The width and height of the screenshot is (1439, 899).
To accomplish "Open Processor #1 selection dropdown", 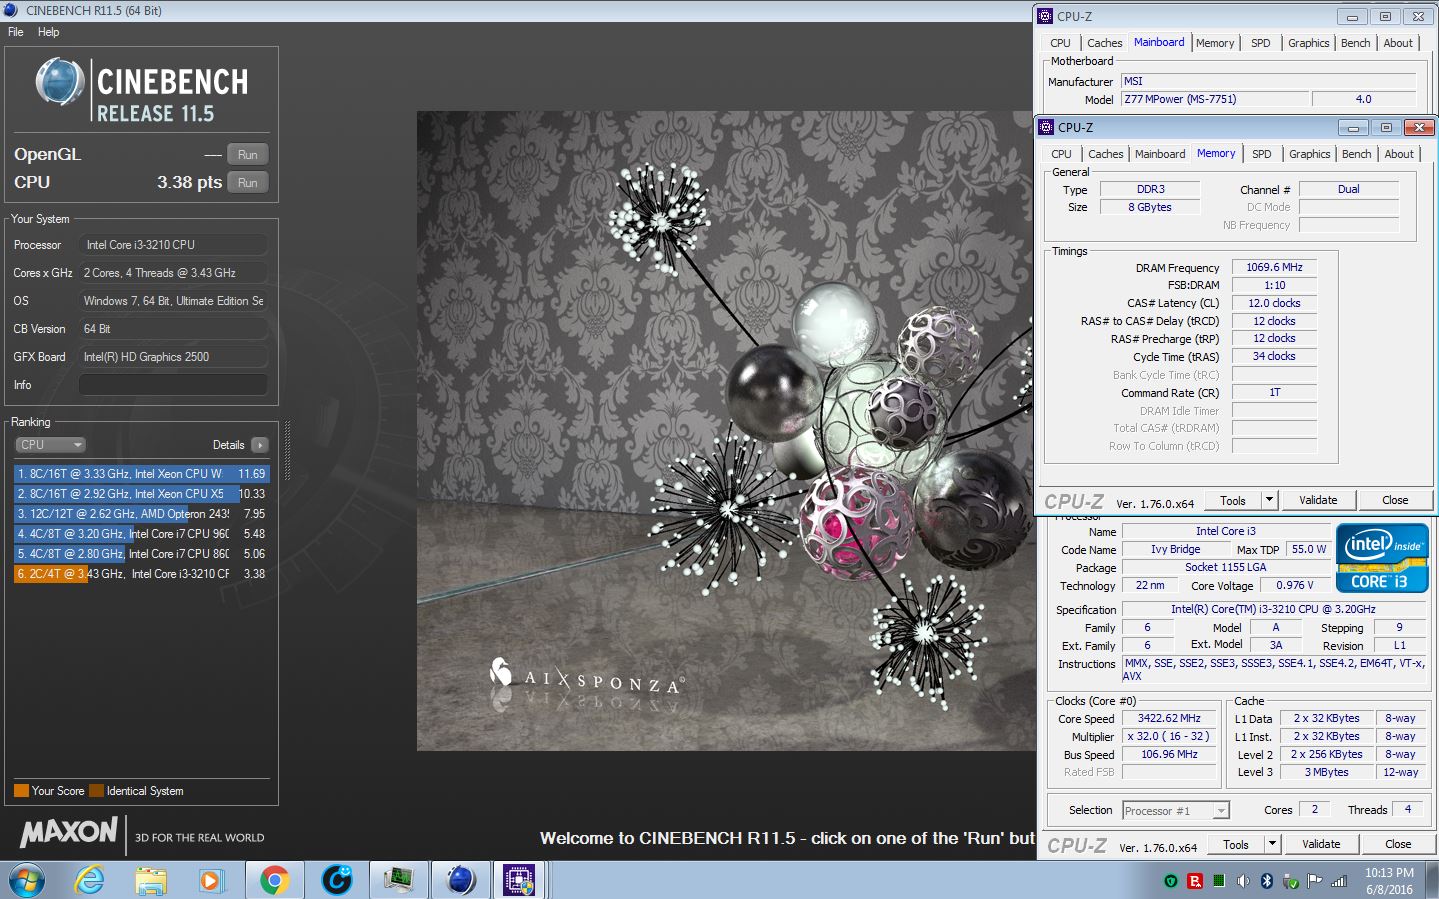I will pyautogui.click(x=1176, y=811).
